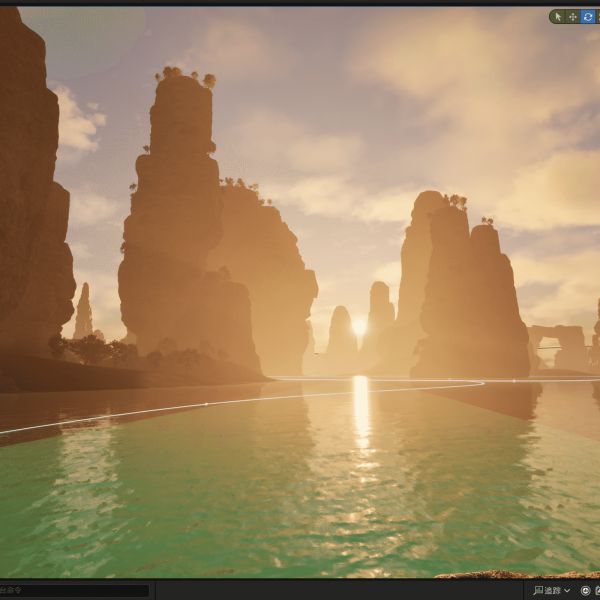Image resolution: width=600 pixels, height=600 pixels.
Task: Click the 追踪 trace icon in status bar
Action: (538, 591)
